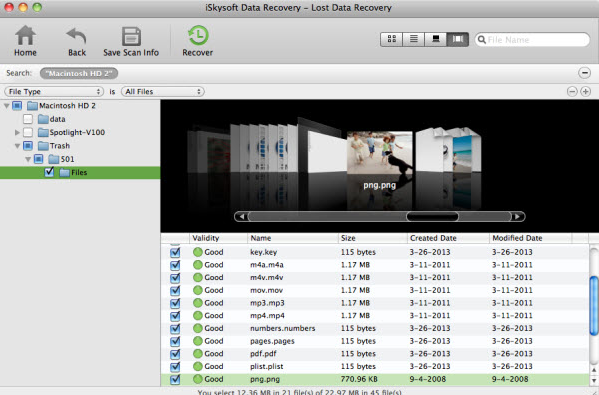Open the All Files dropdown
The height and width of the screenshot is (395, 599).
pos(163,92)
